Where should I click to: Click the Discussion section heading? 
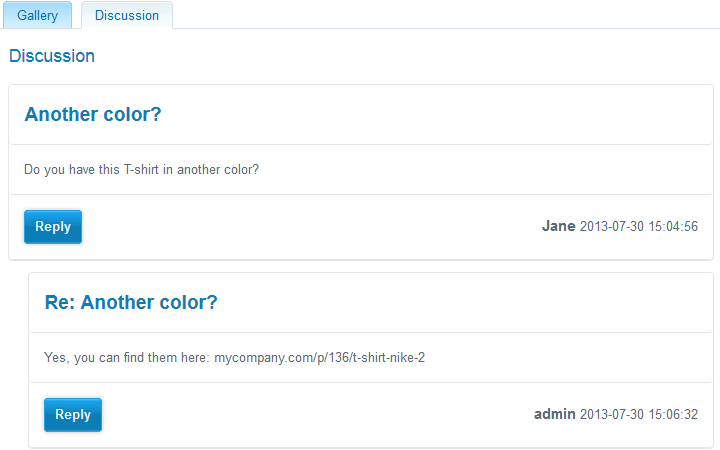[x=52, y=56]
